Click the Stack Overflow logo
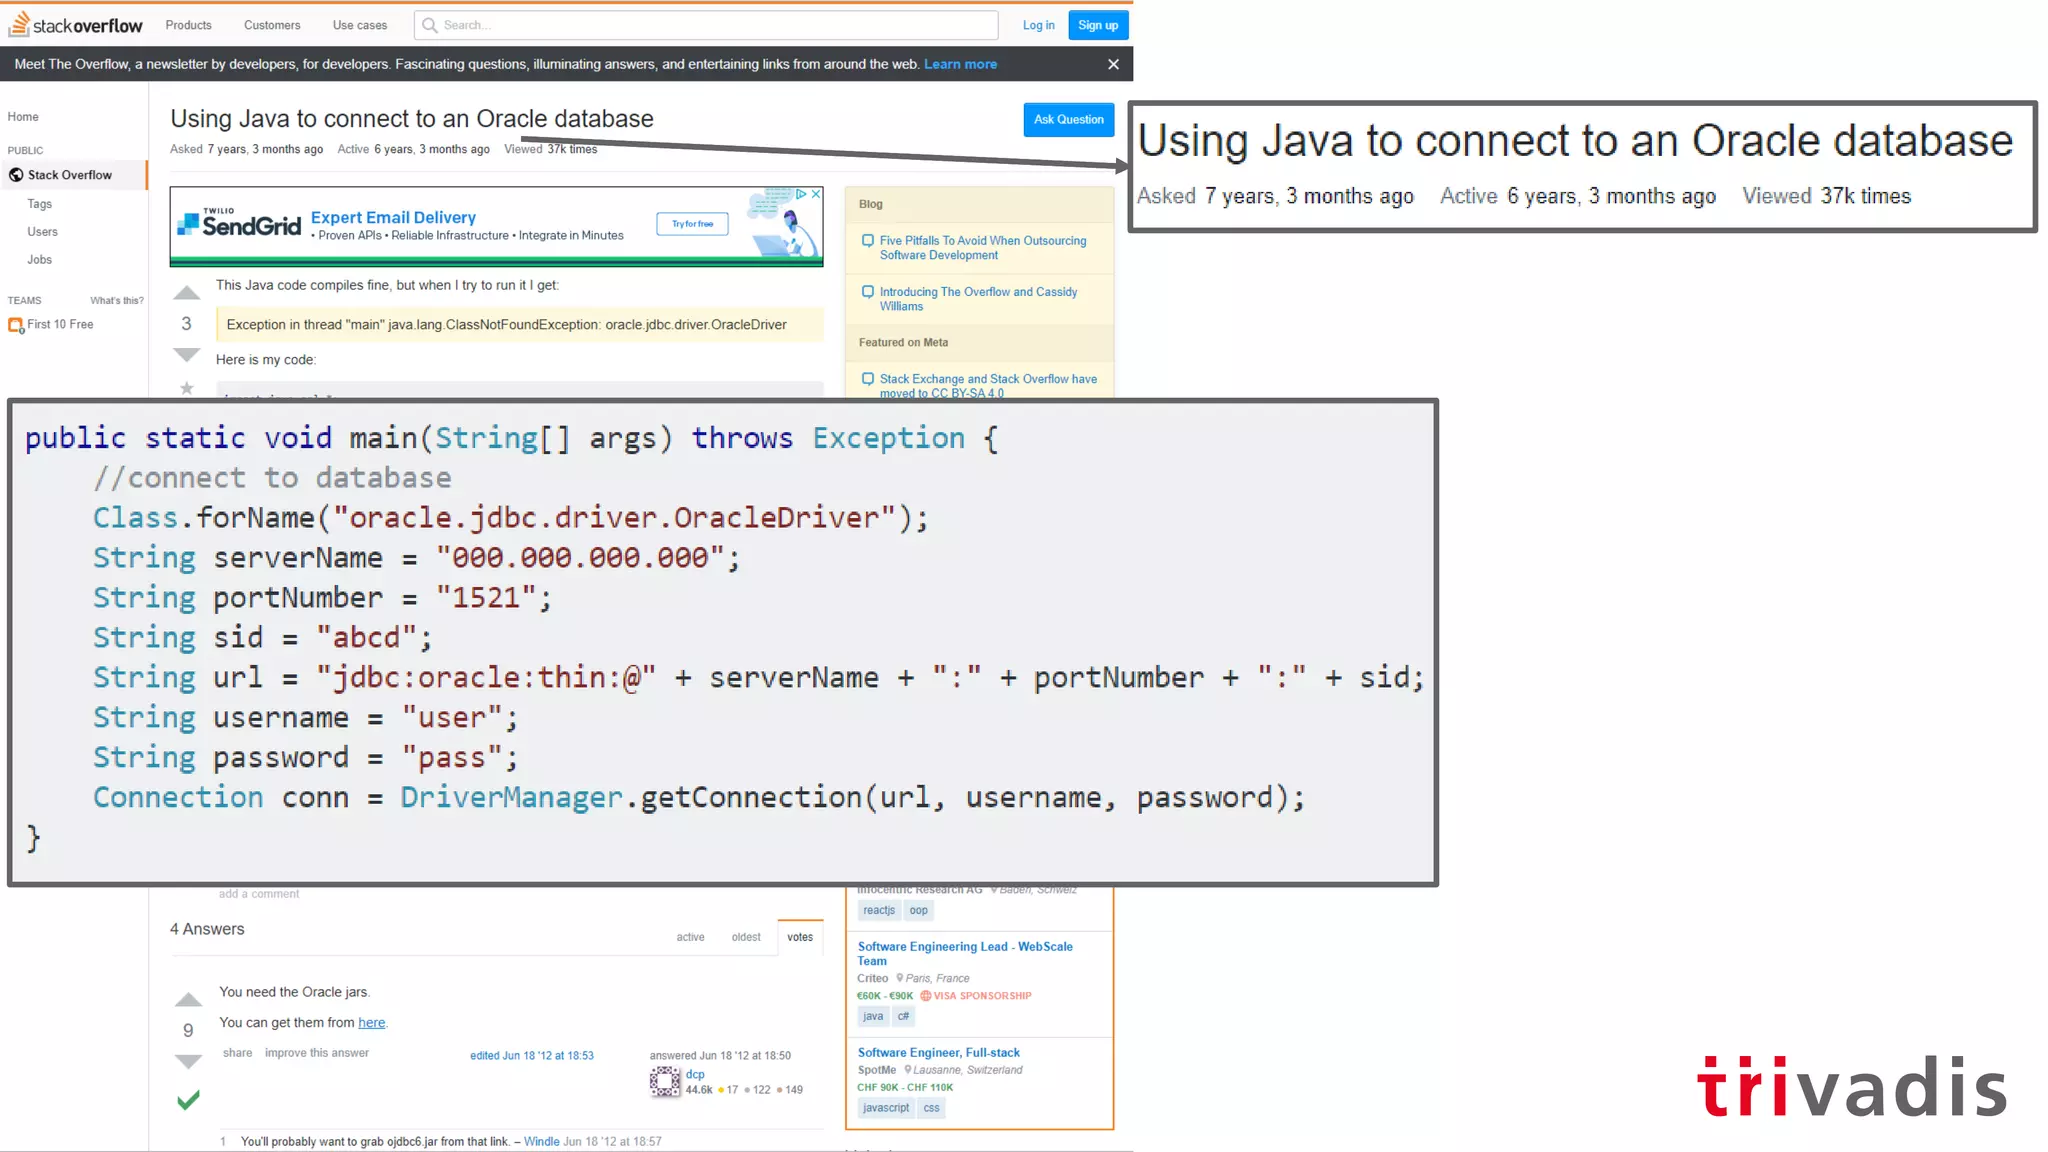Image resolution: width=2048 pixels, height=1152 pixels. 76,25
